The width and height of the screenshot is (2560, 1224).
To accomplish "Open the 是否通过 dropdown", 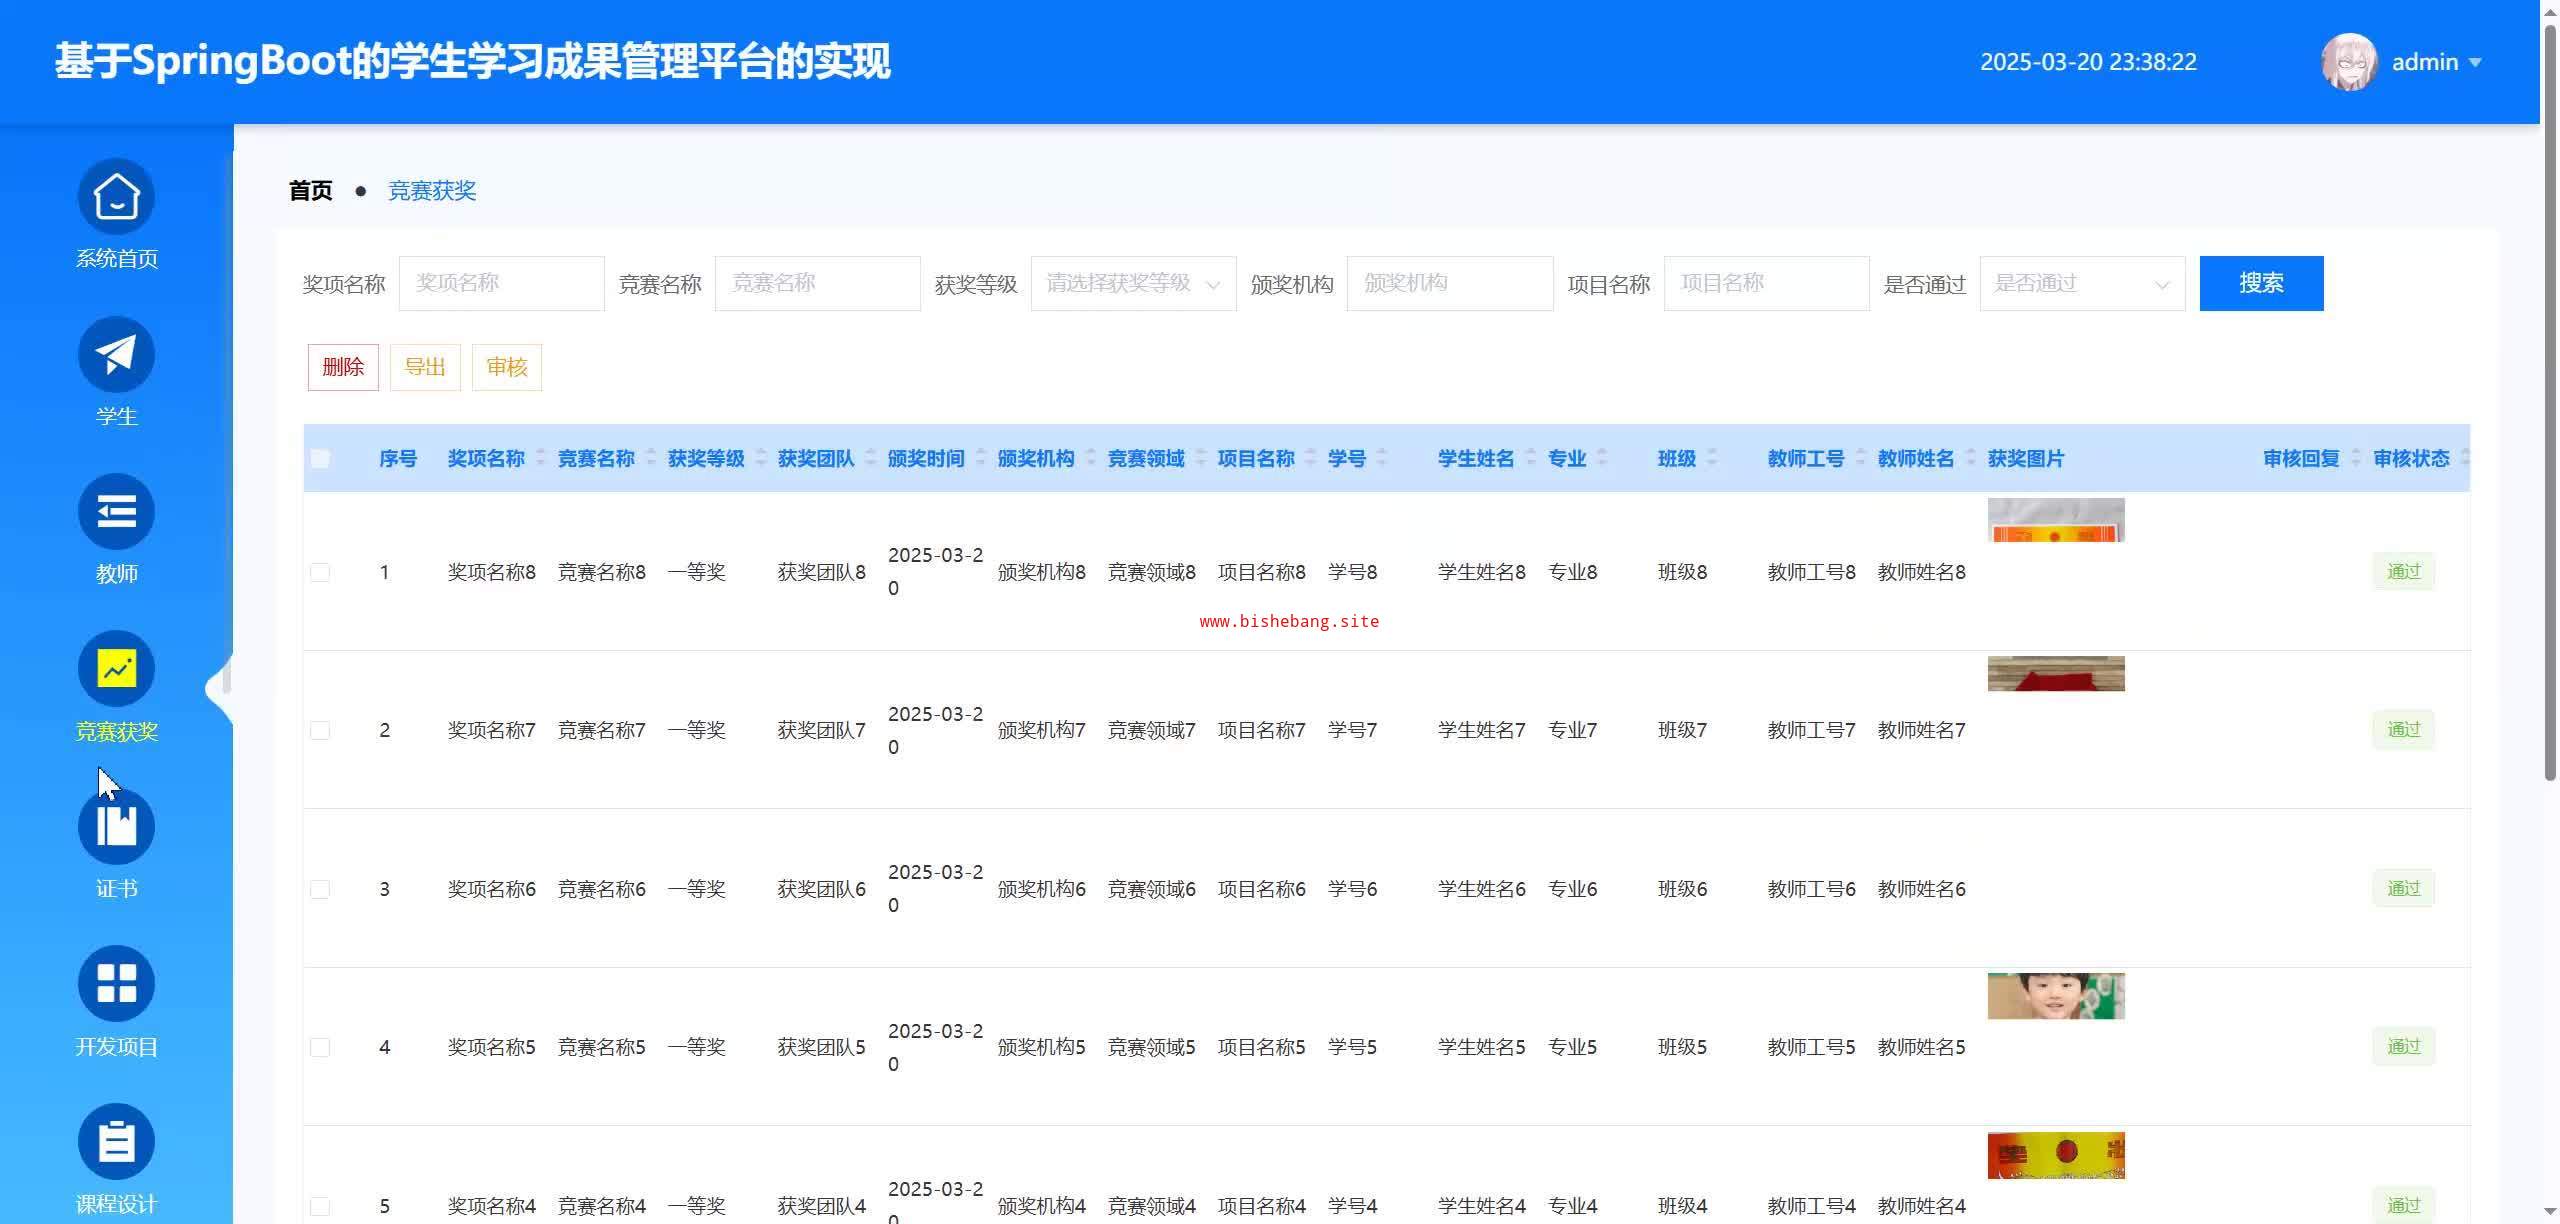I will point(2082,284).
